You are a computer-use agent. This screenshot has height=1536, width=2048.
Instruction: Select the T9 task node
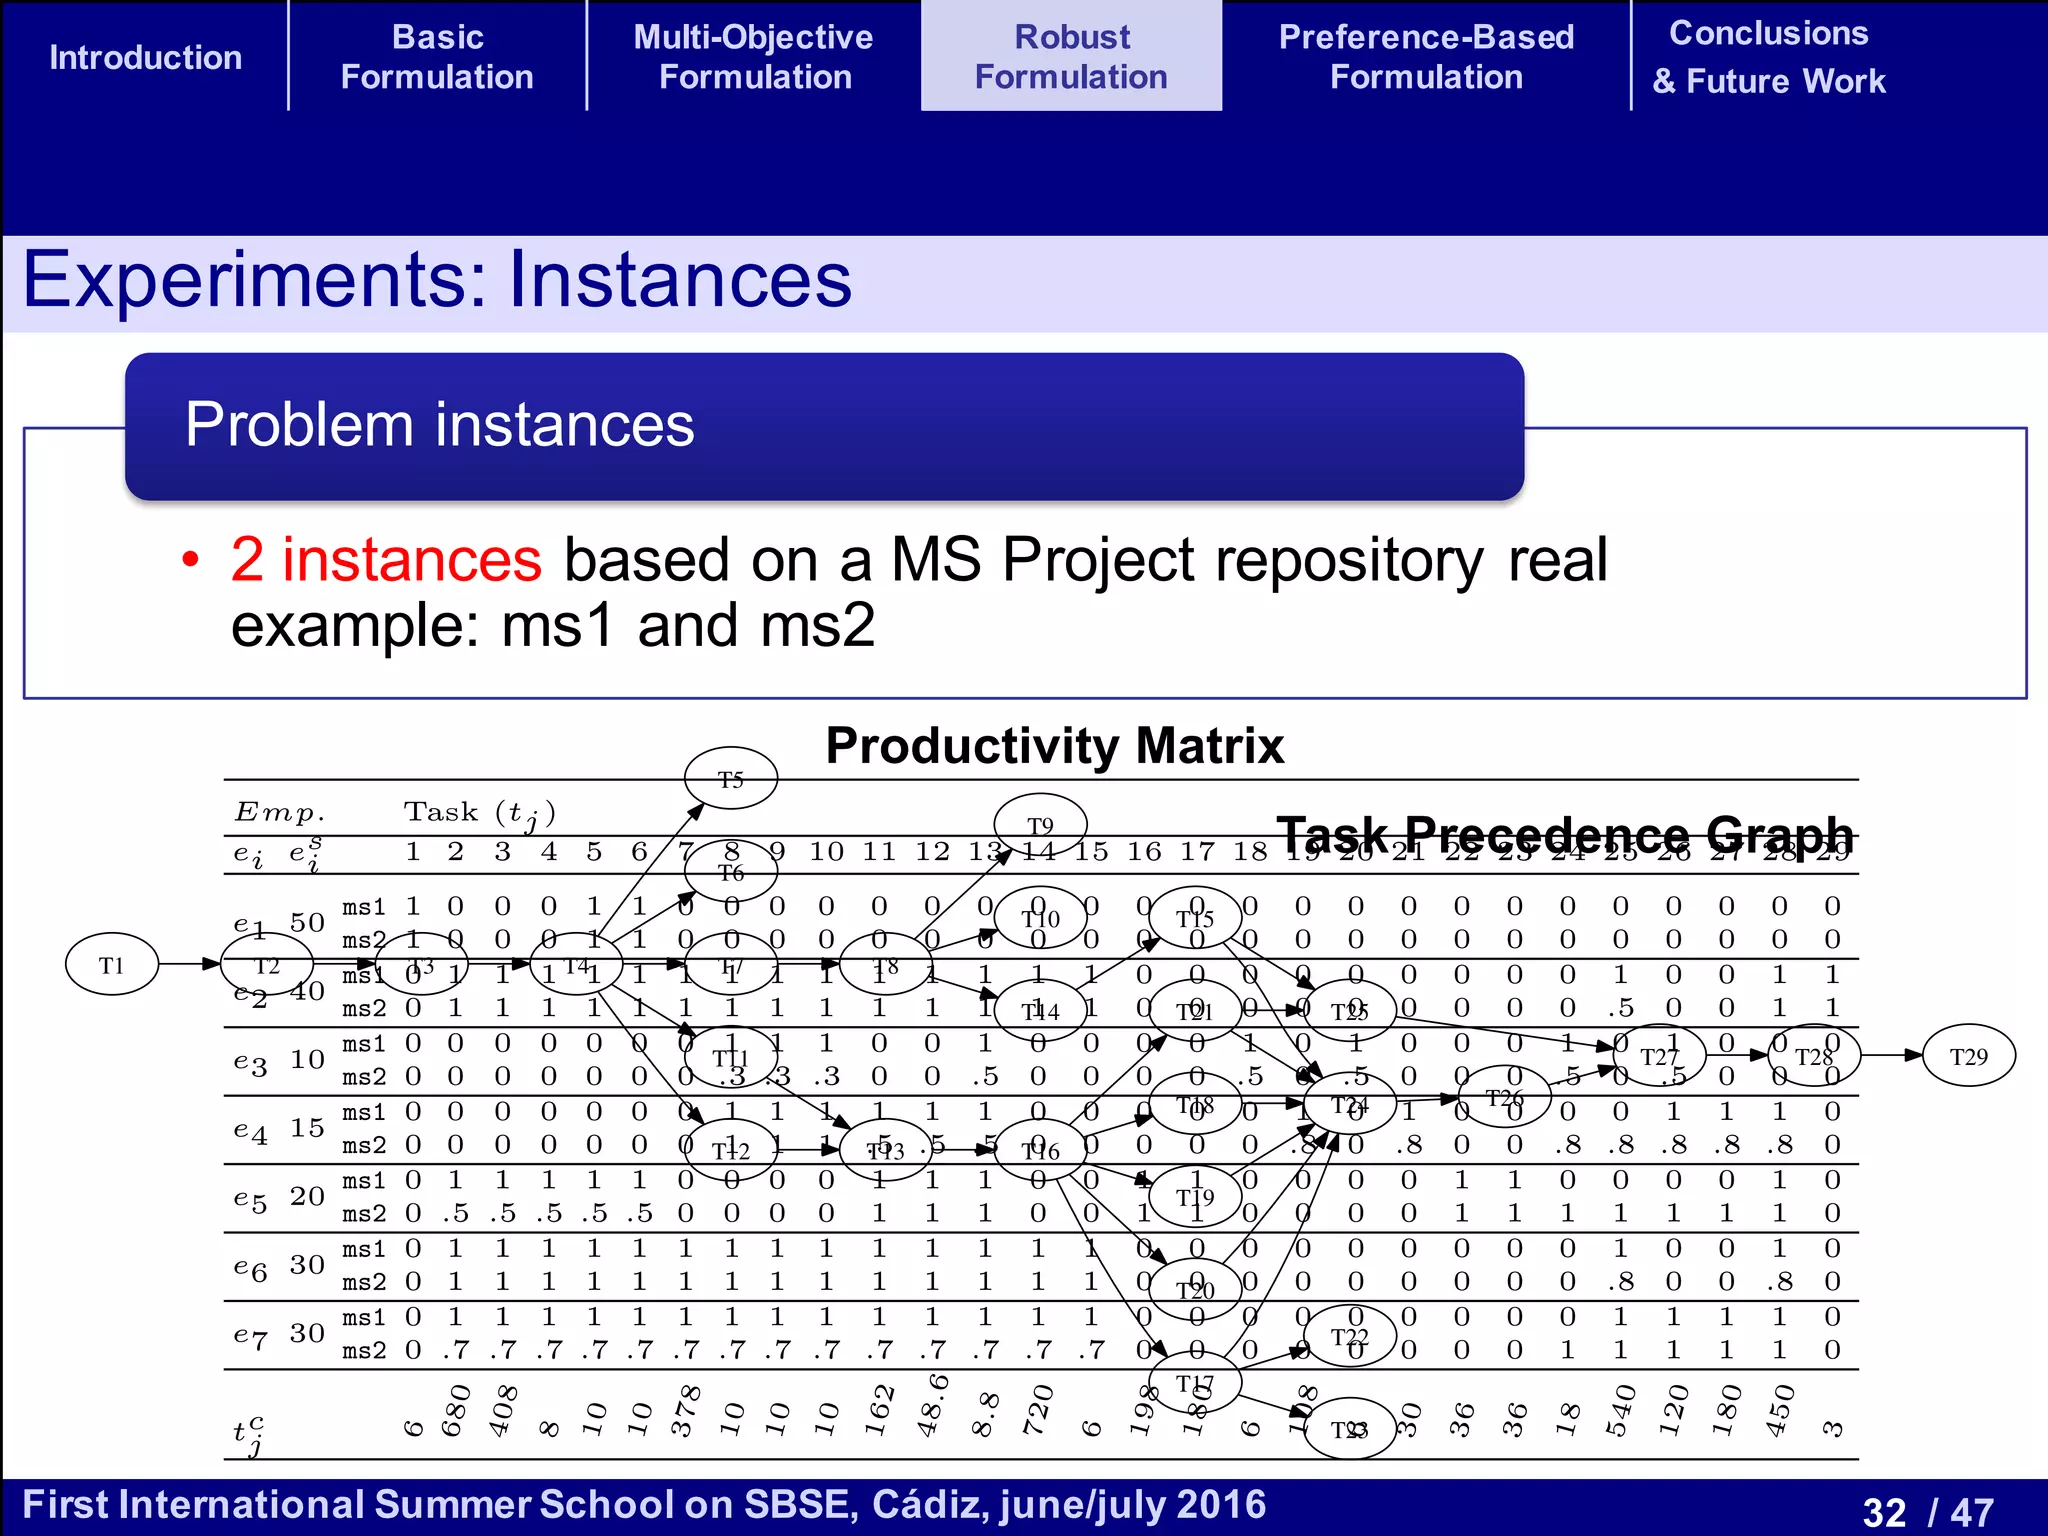1041,825
